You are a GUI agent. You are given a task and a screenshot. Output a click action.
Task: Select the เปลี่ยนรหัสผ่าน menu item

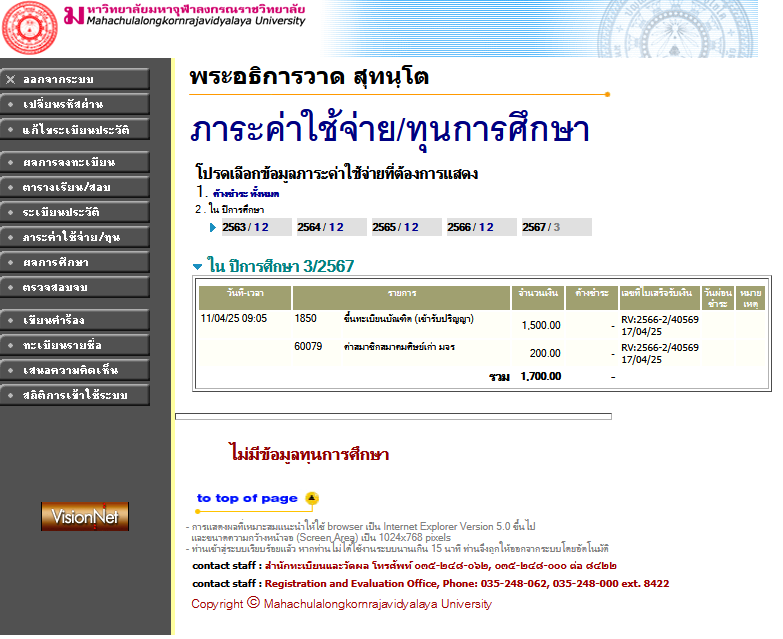pyautogui.click(x=75, y=104)
